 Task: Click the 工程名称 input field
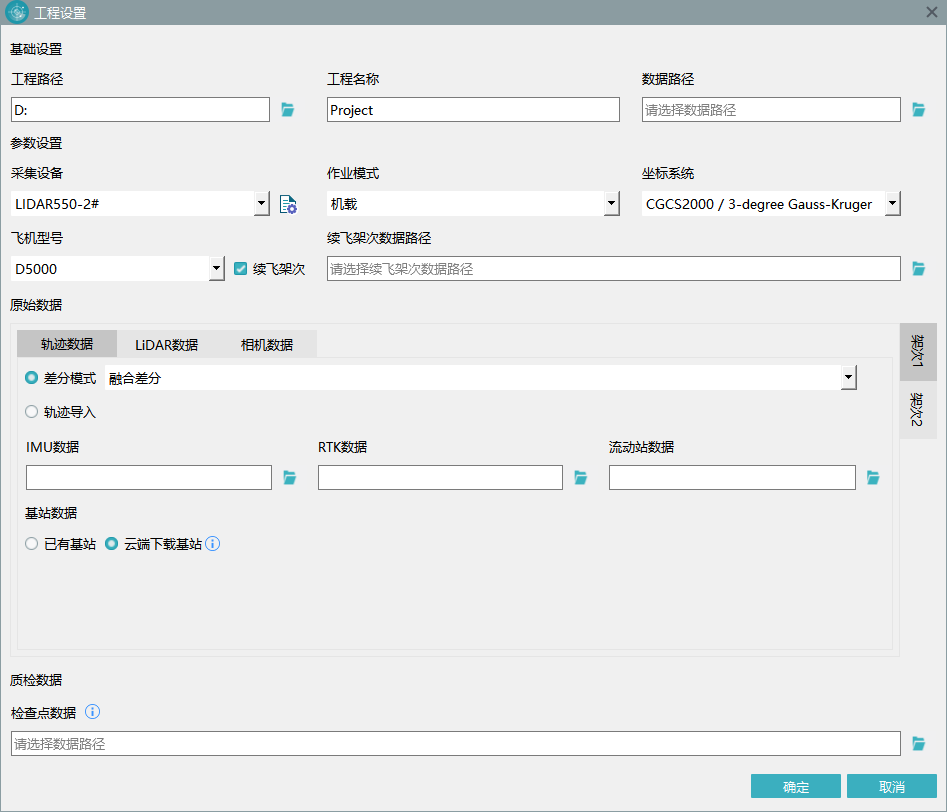pyautogui.click(x=473, y=110)
